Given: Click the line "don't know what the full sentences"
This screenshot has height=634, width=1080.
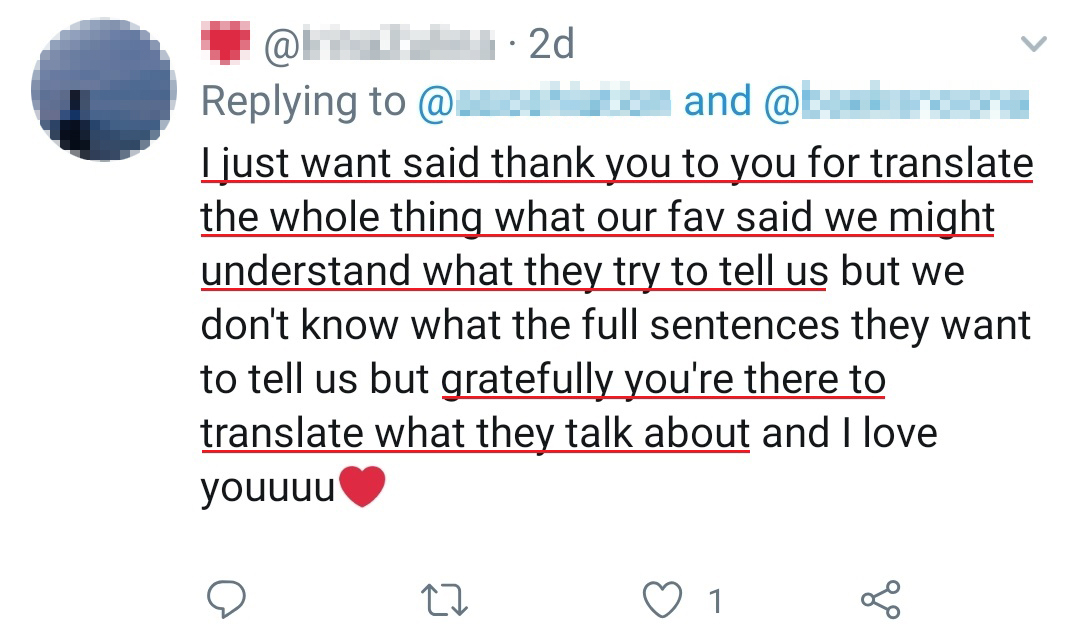Looking at the screenshot, I should (x=616, y=326).
